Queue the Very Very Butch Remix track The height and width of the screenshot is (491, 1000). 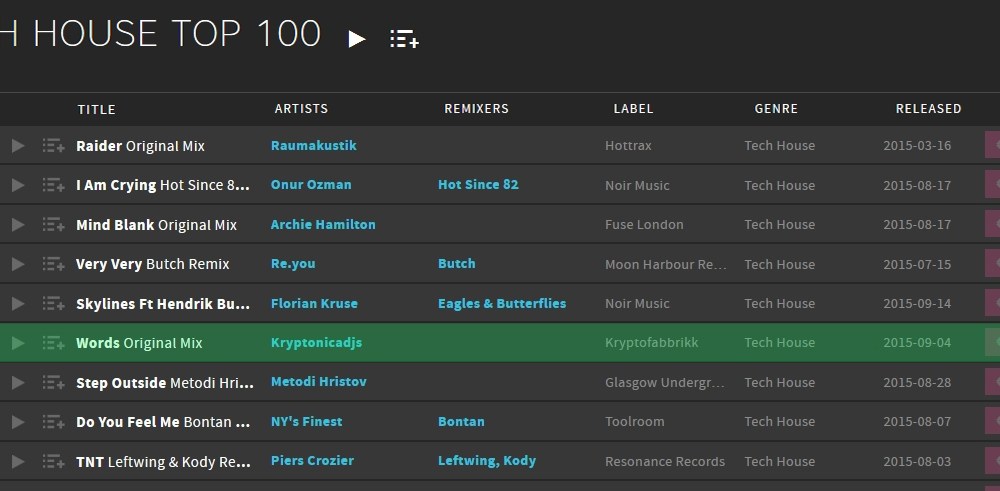(53, 264)
